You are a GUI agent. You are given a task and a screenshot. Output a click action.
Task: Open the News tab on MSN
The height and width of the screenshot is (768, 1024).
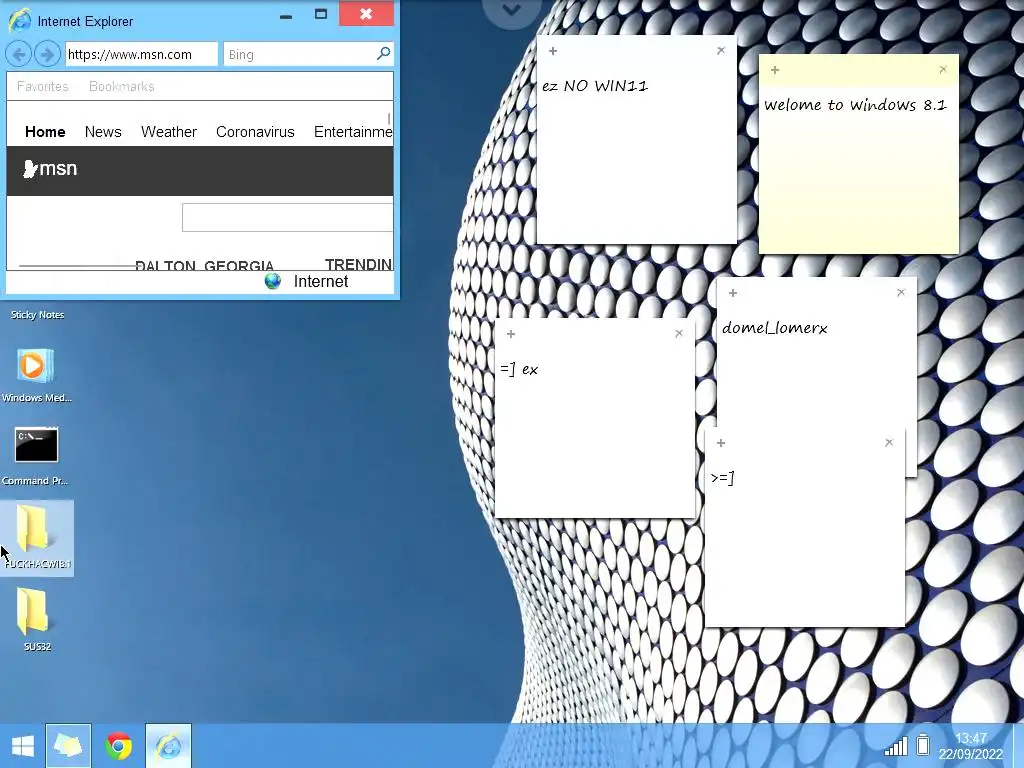(103, 132)
